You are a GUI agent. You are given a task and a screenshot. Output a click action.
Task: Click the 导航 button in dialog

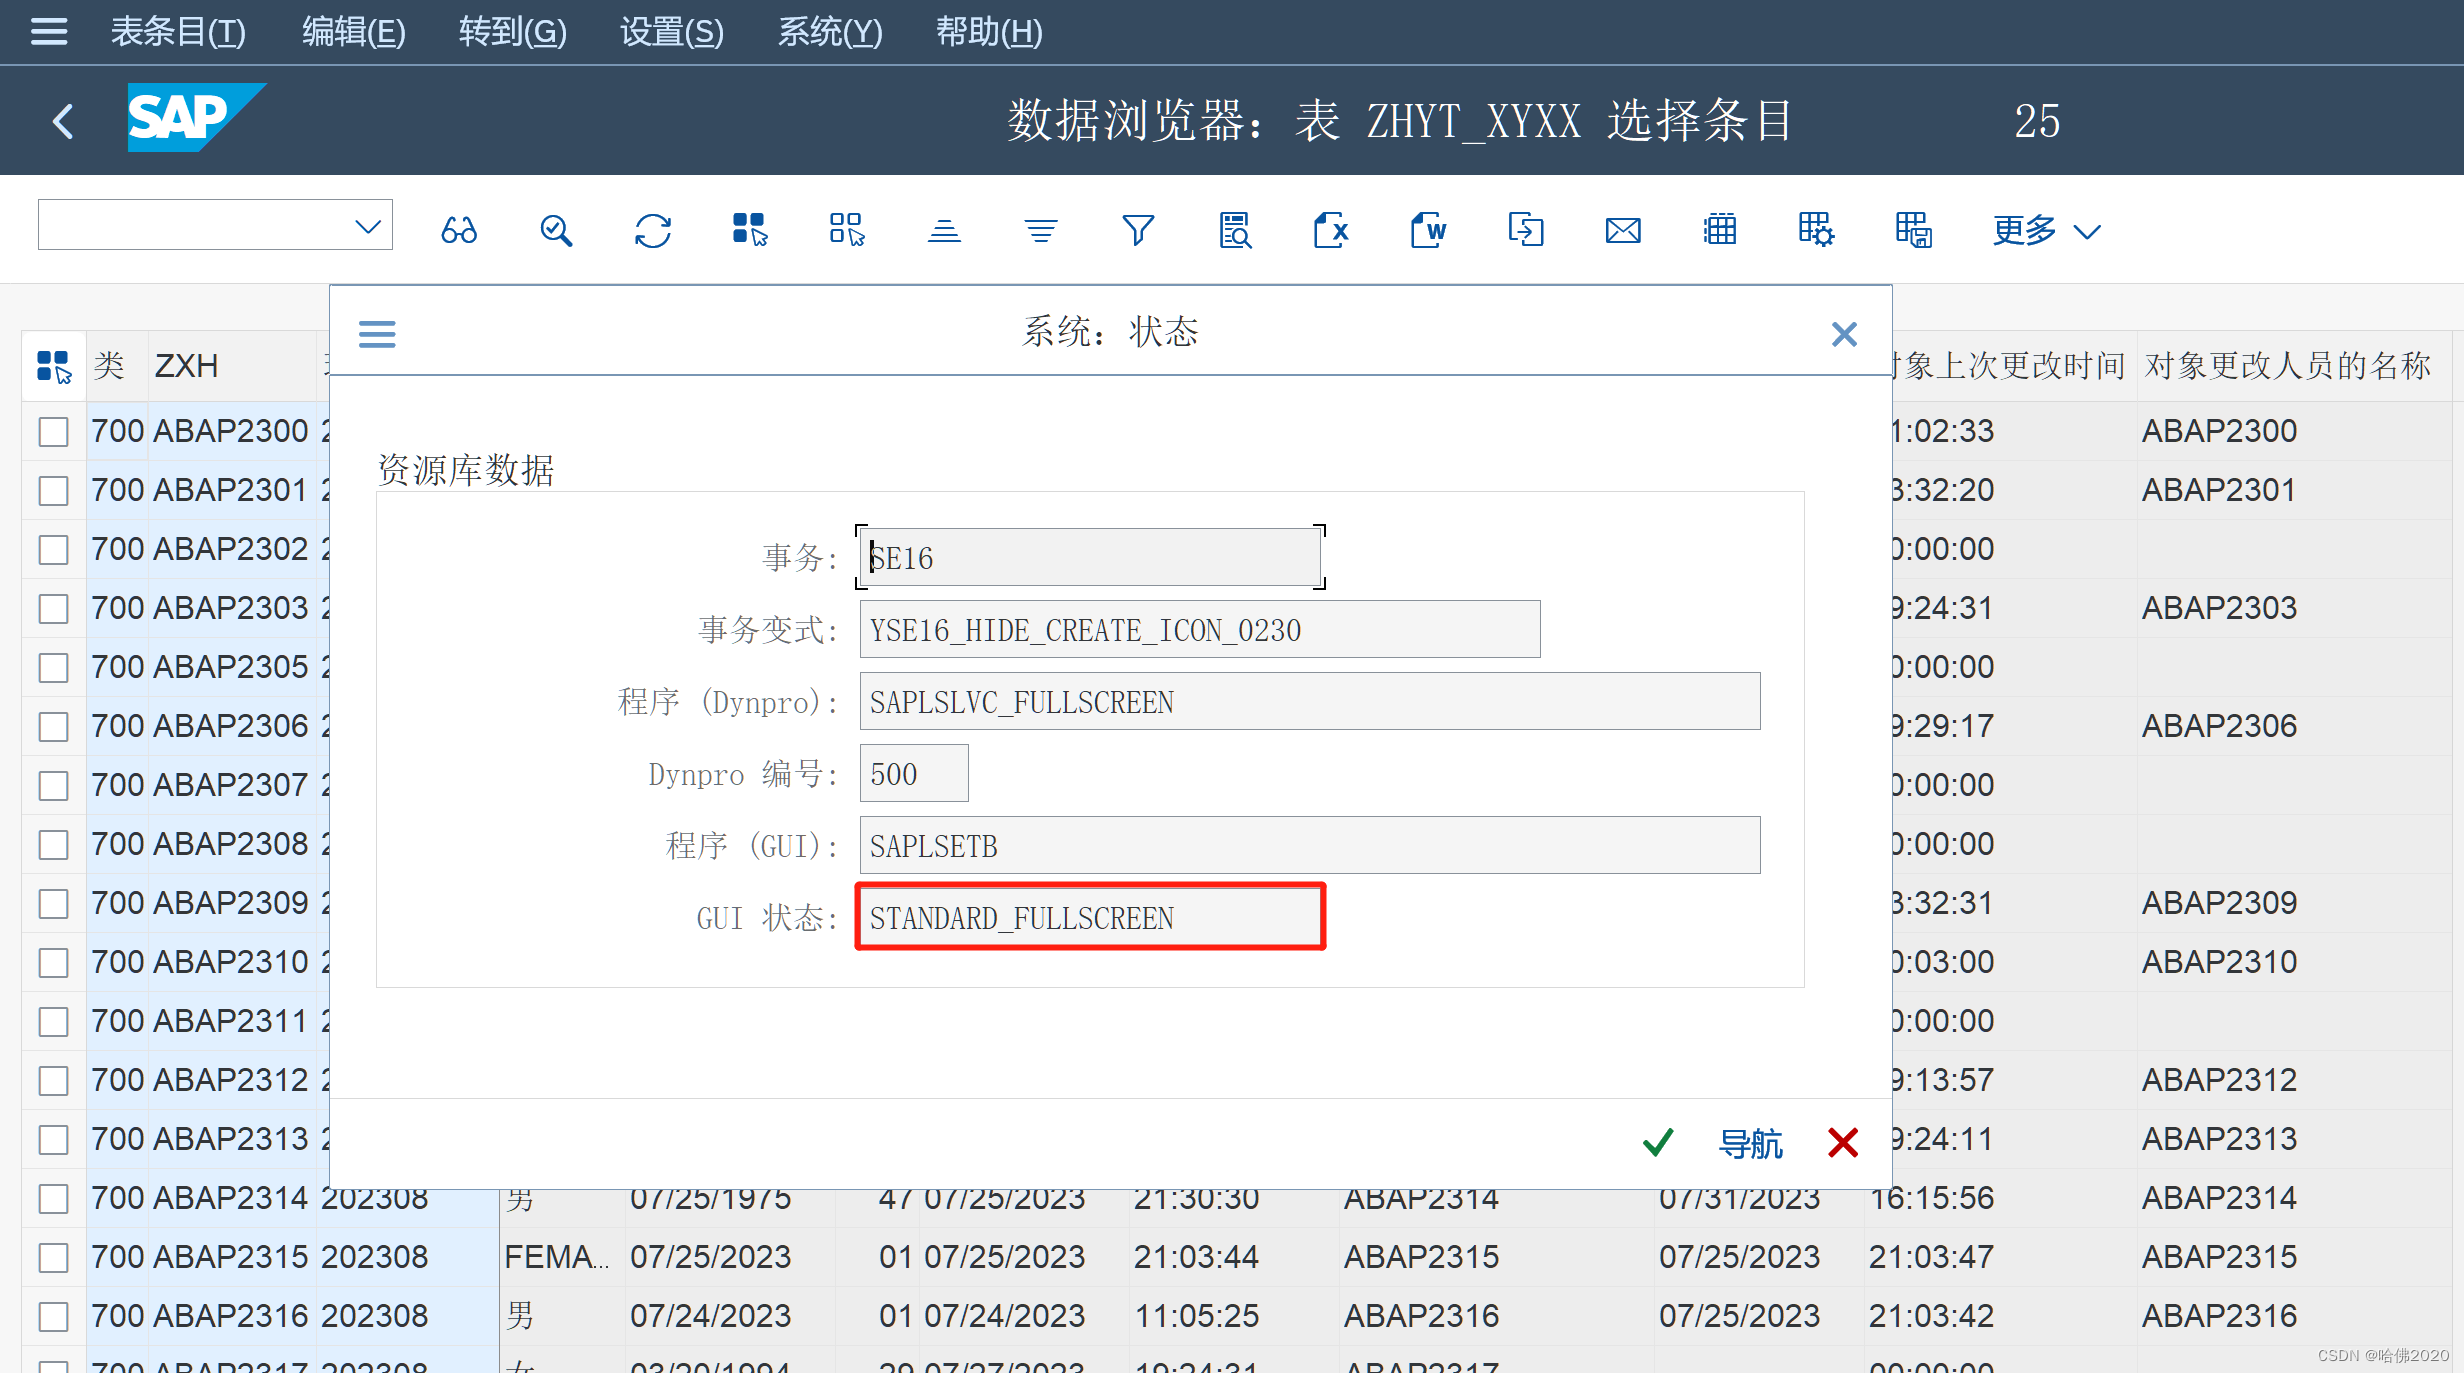(x=1750, y=1143)
